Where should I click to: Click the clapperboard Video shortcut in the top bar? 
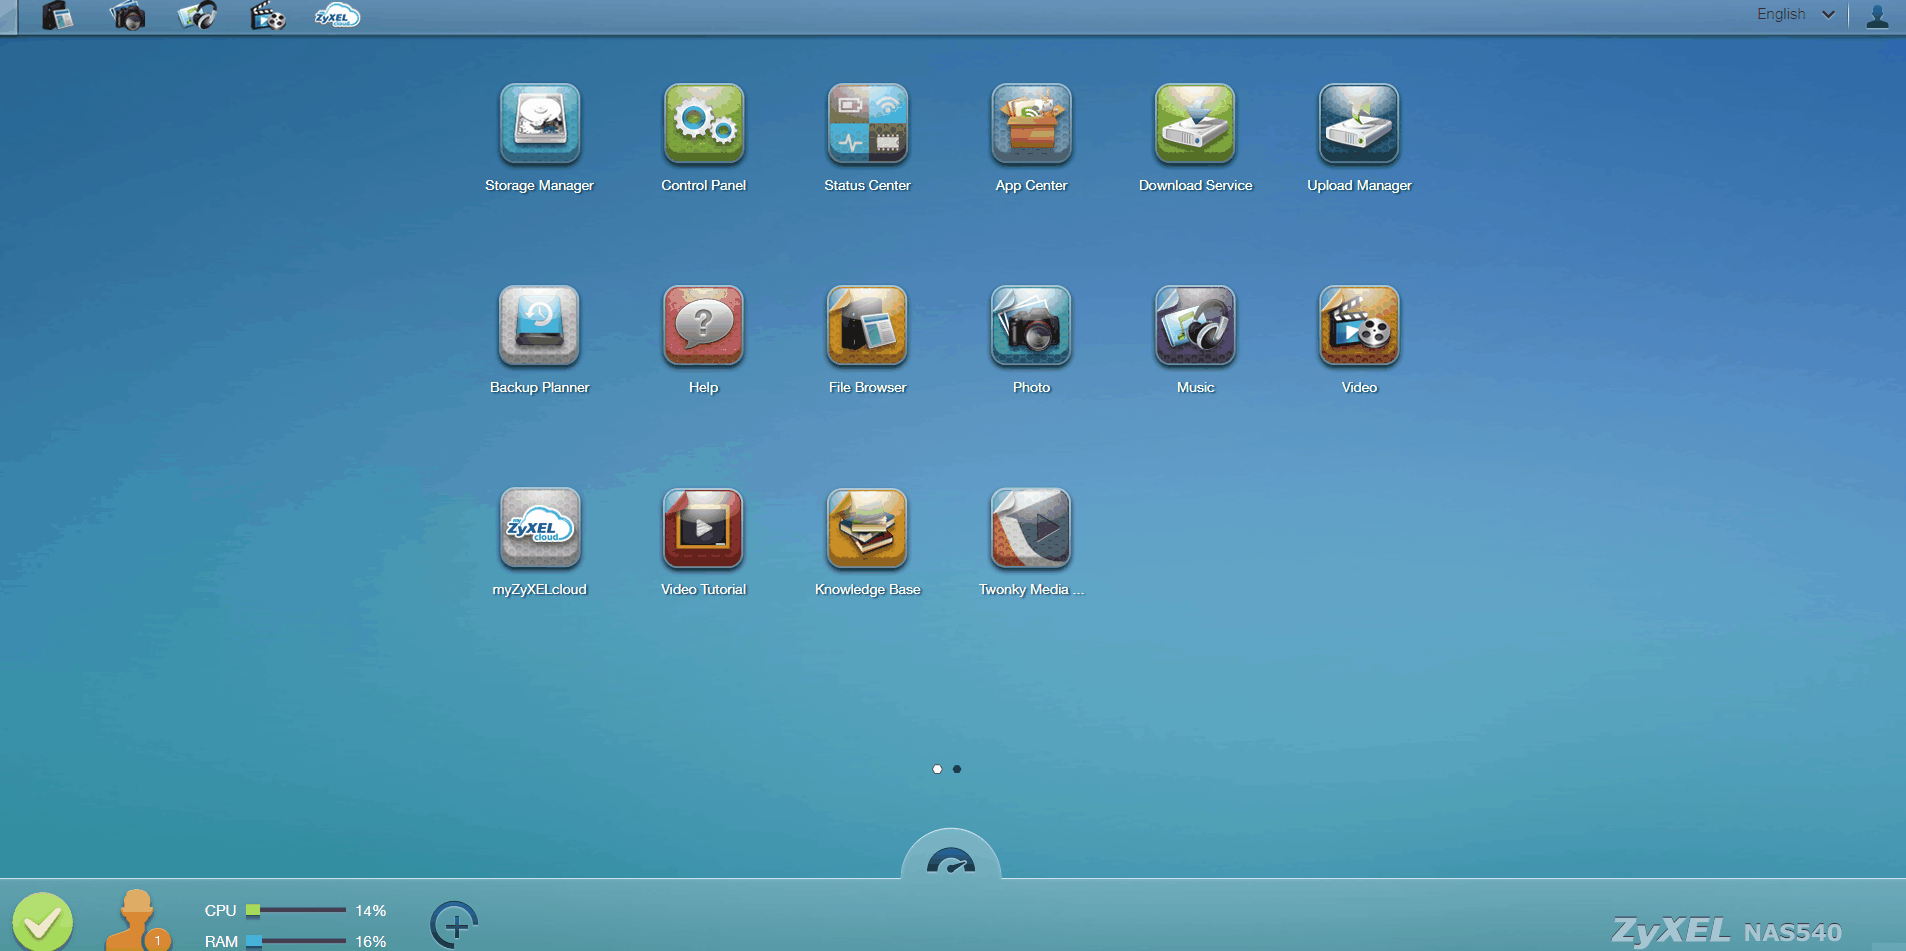pos(268,16)
